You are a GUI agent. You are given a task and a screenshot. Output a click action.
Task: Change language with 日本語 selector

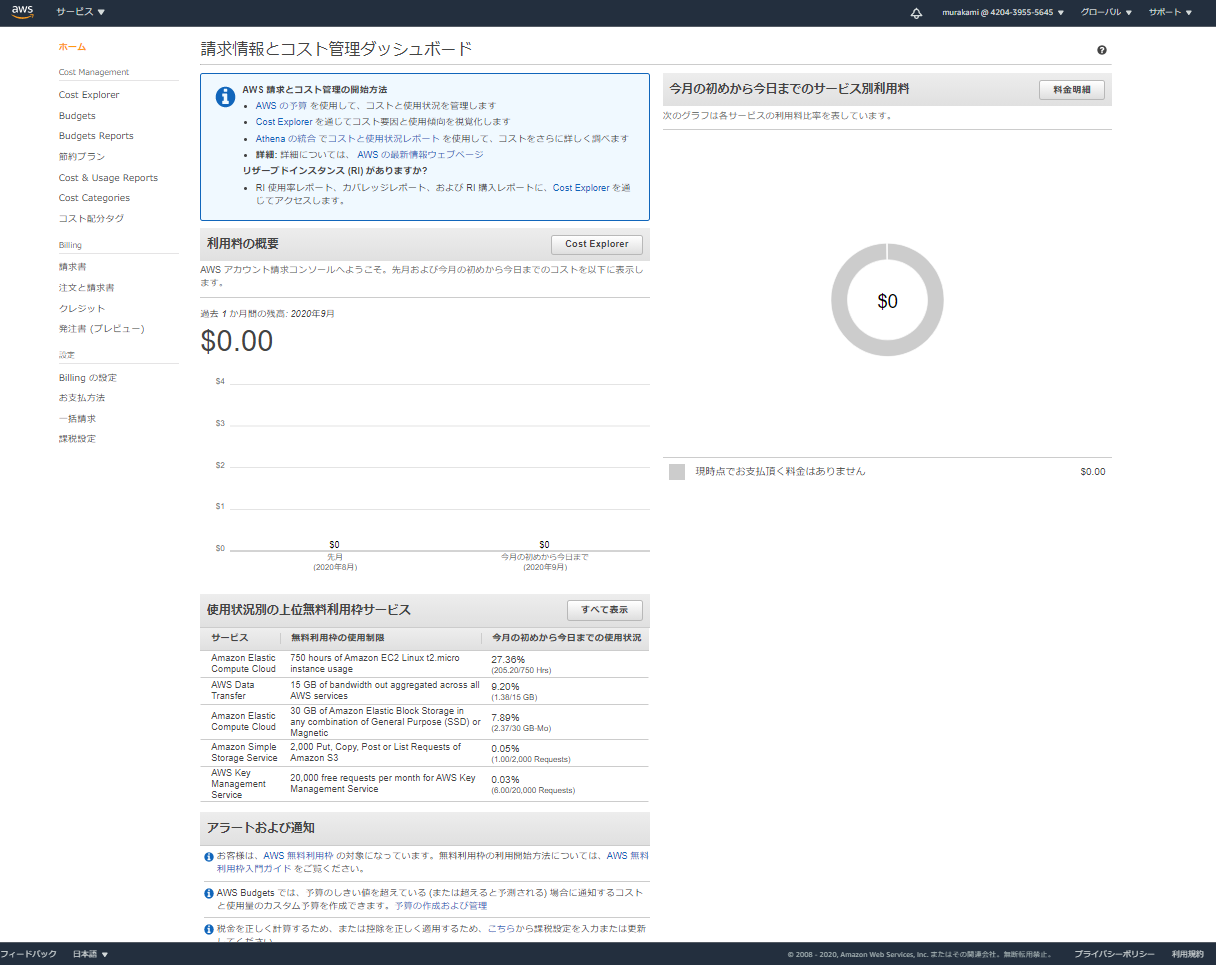click(90, 954)
